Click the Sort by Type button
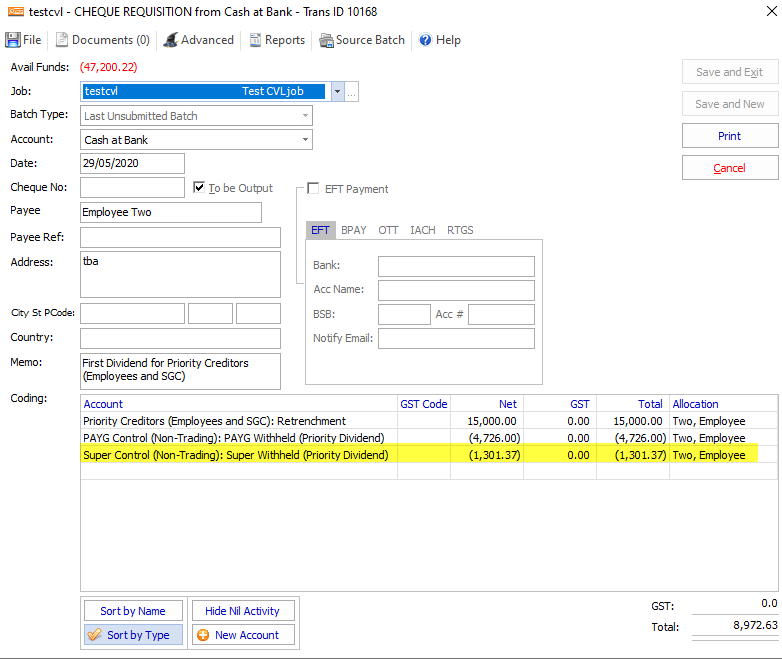The height and width of the screenshot is (659, 782). coord(133,635)
